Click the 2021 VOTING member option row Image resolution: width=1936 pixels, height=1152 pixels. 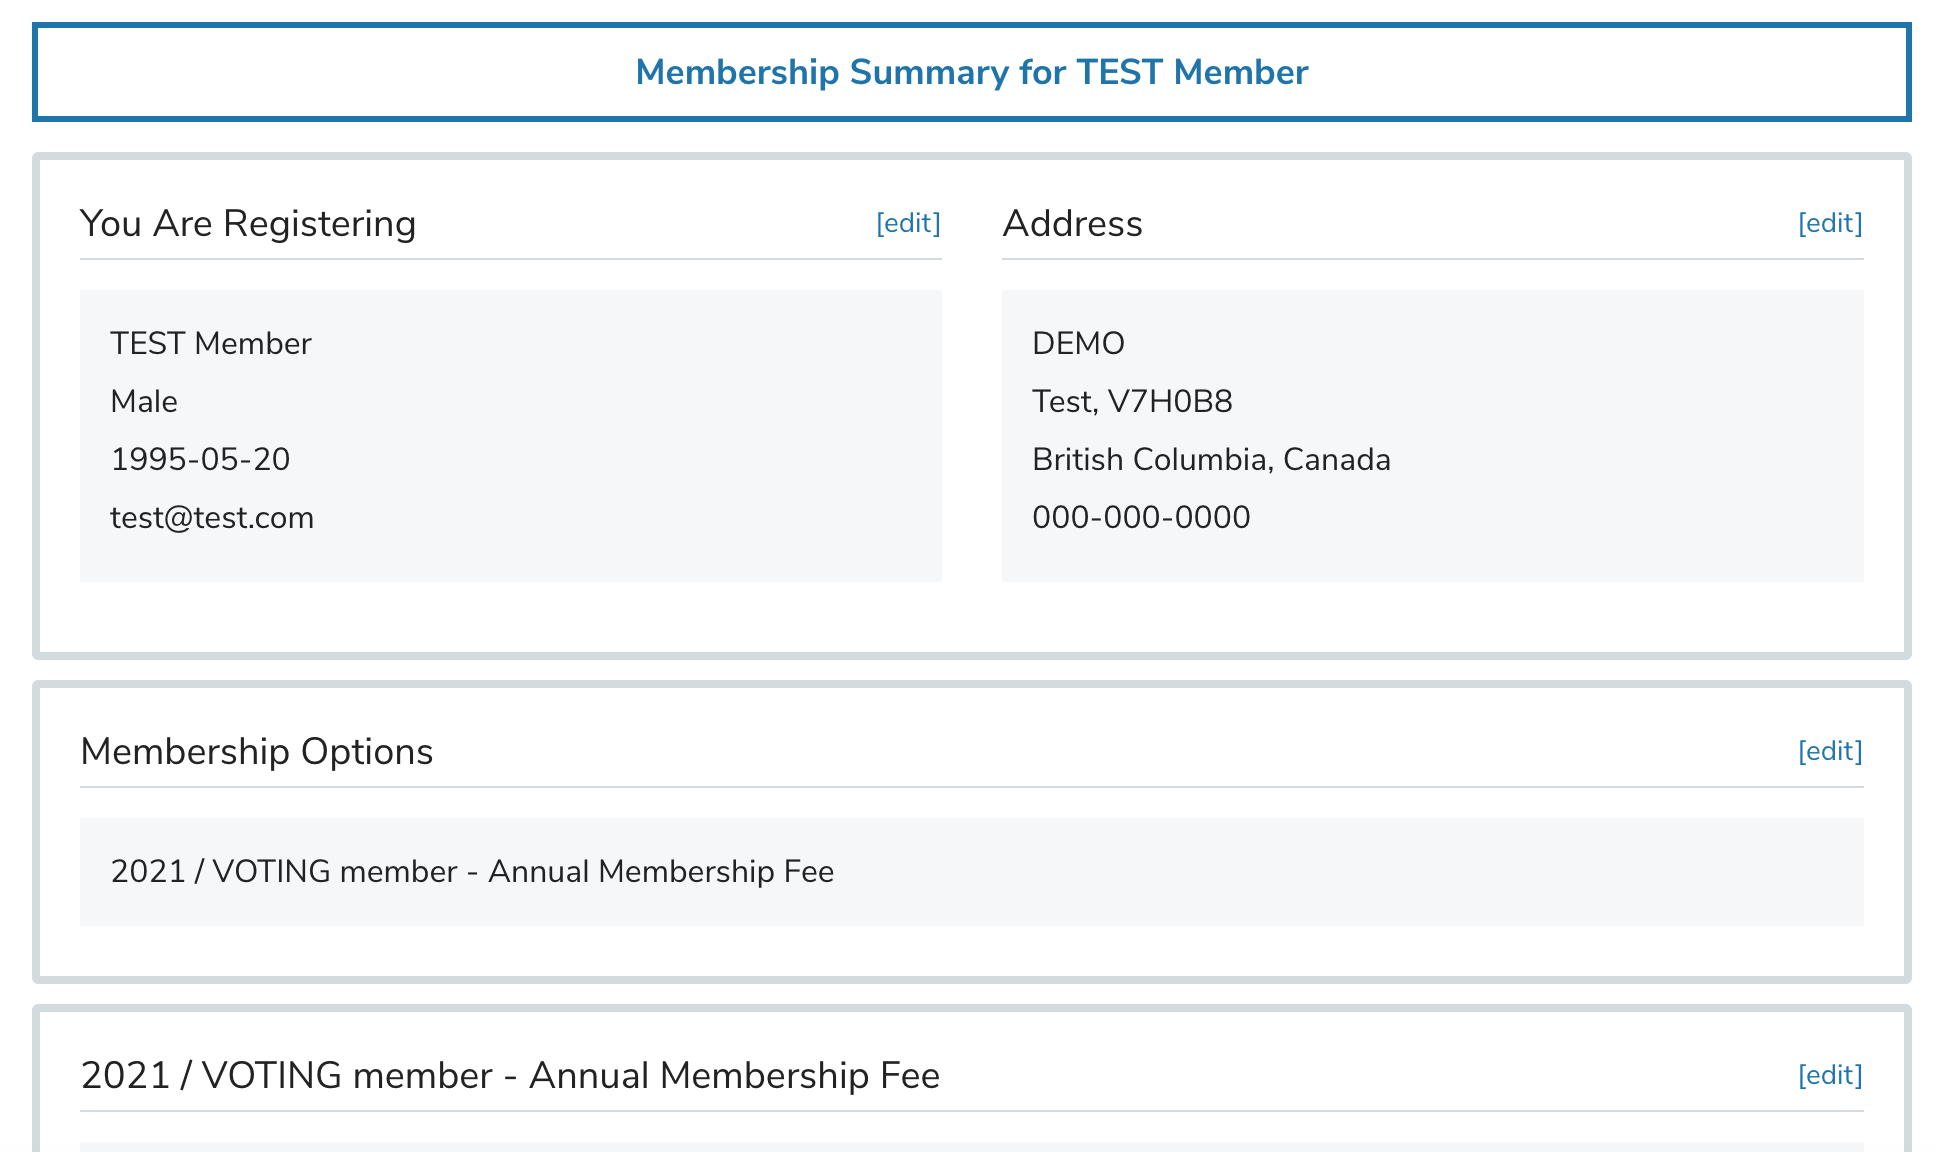pos(472,871)
